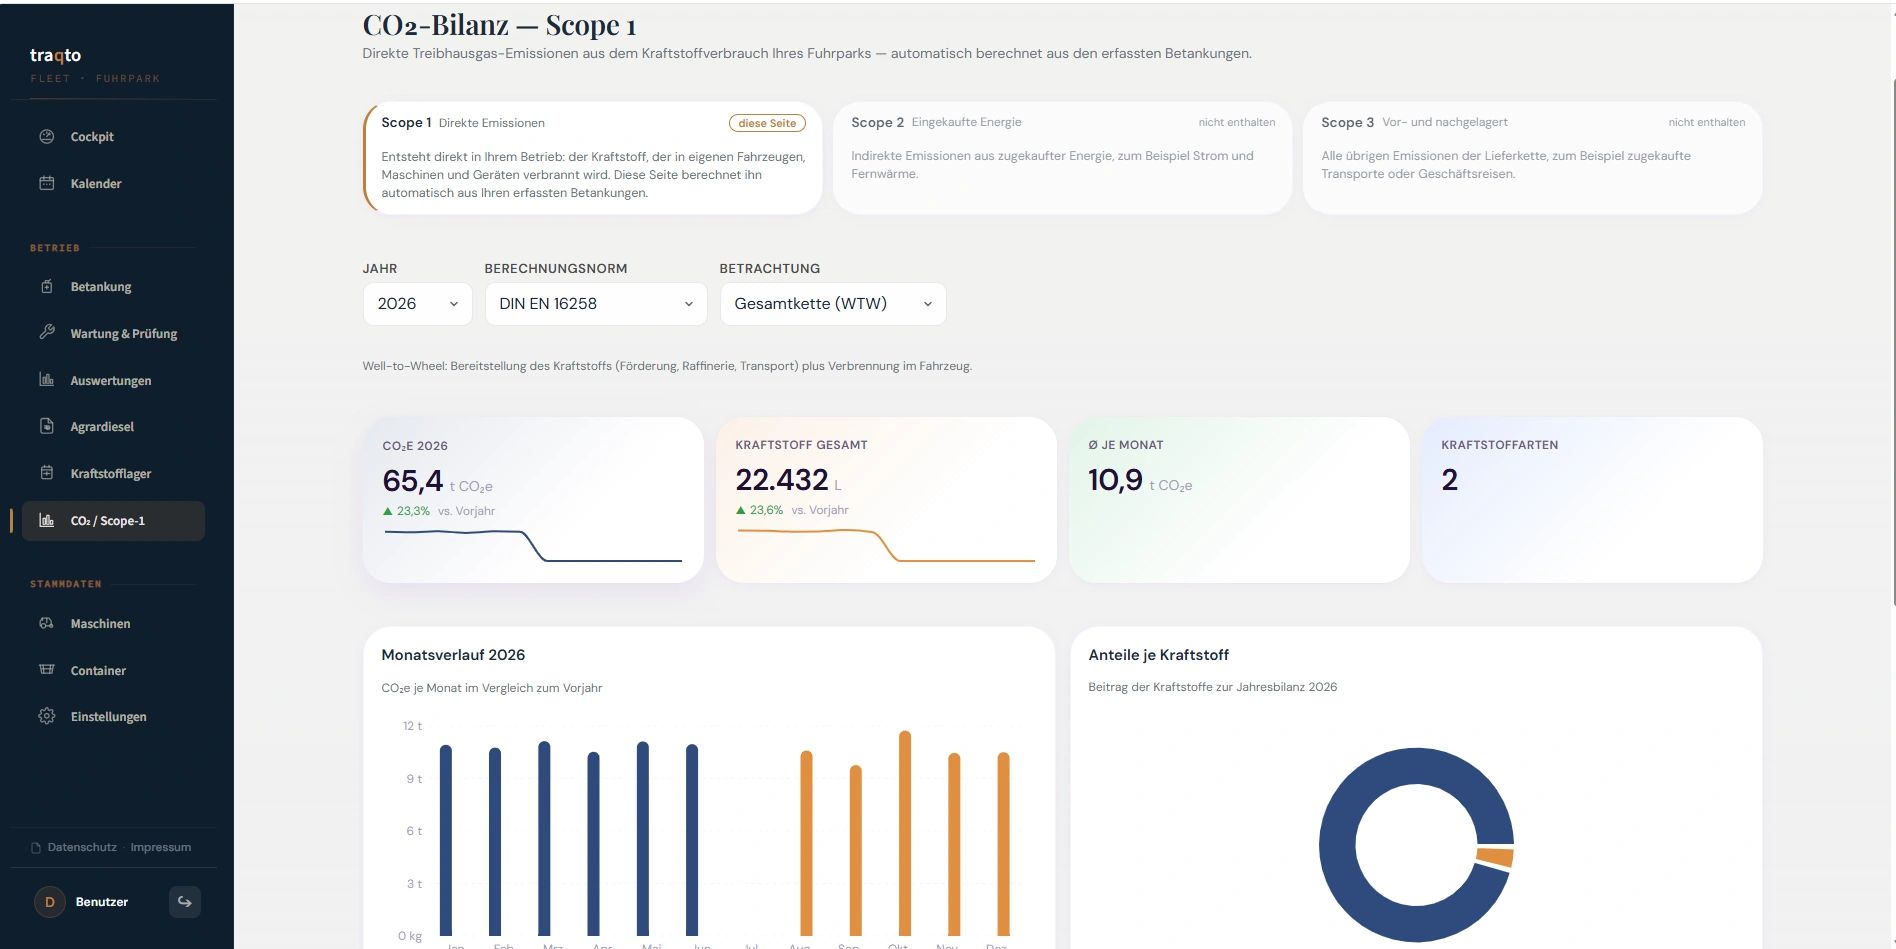Screen dimensions: 1896x949
Task: Open Betankung fuel icon in sidebar
Action: pos(46,287)
